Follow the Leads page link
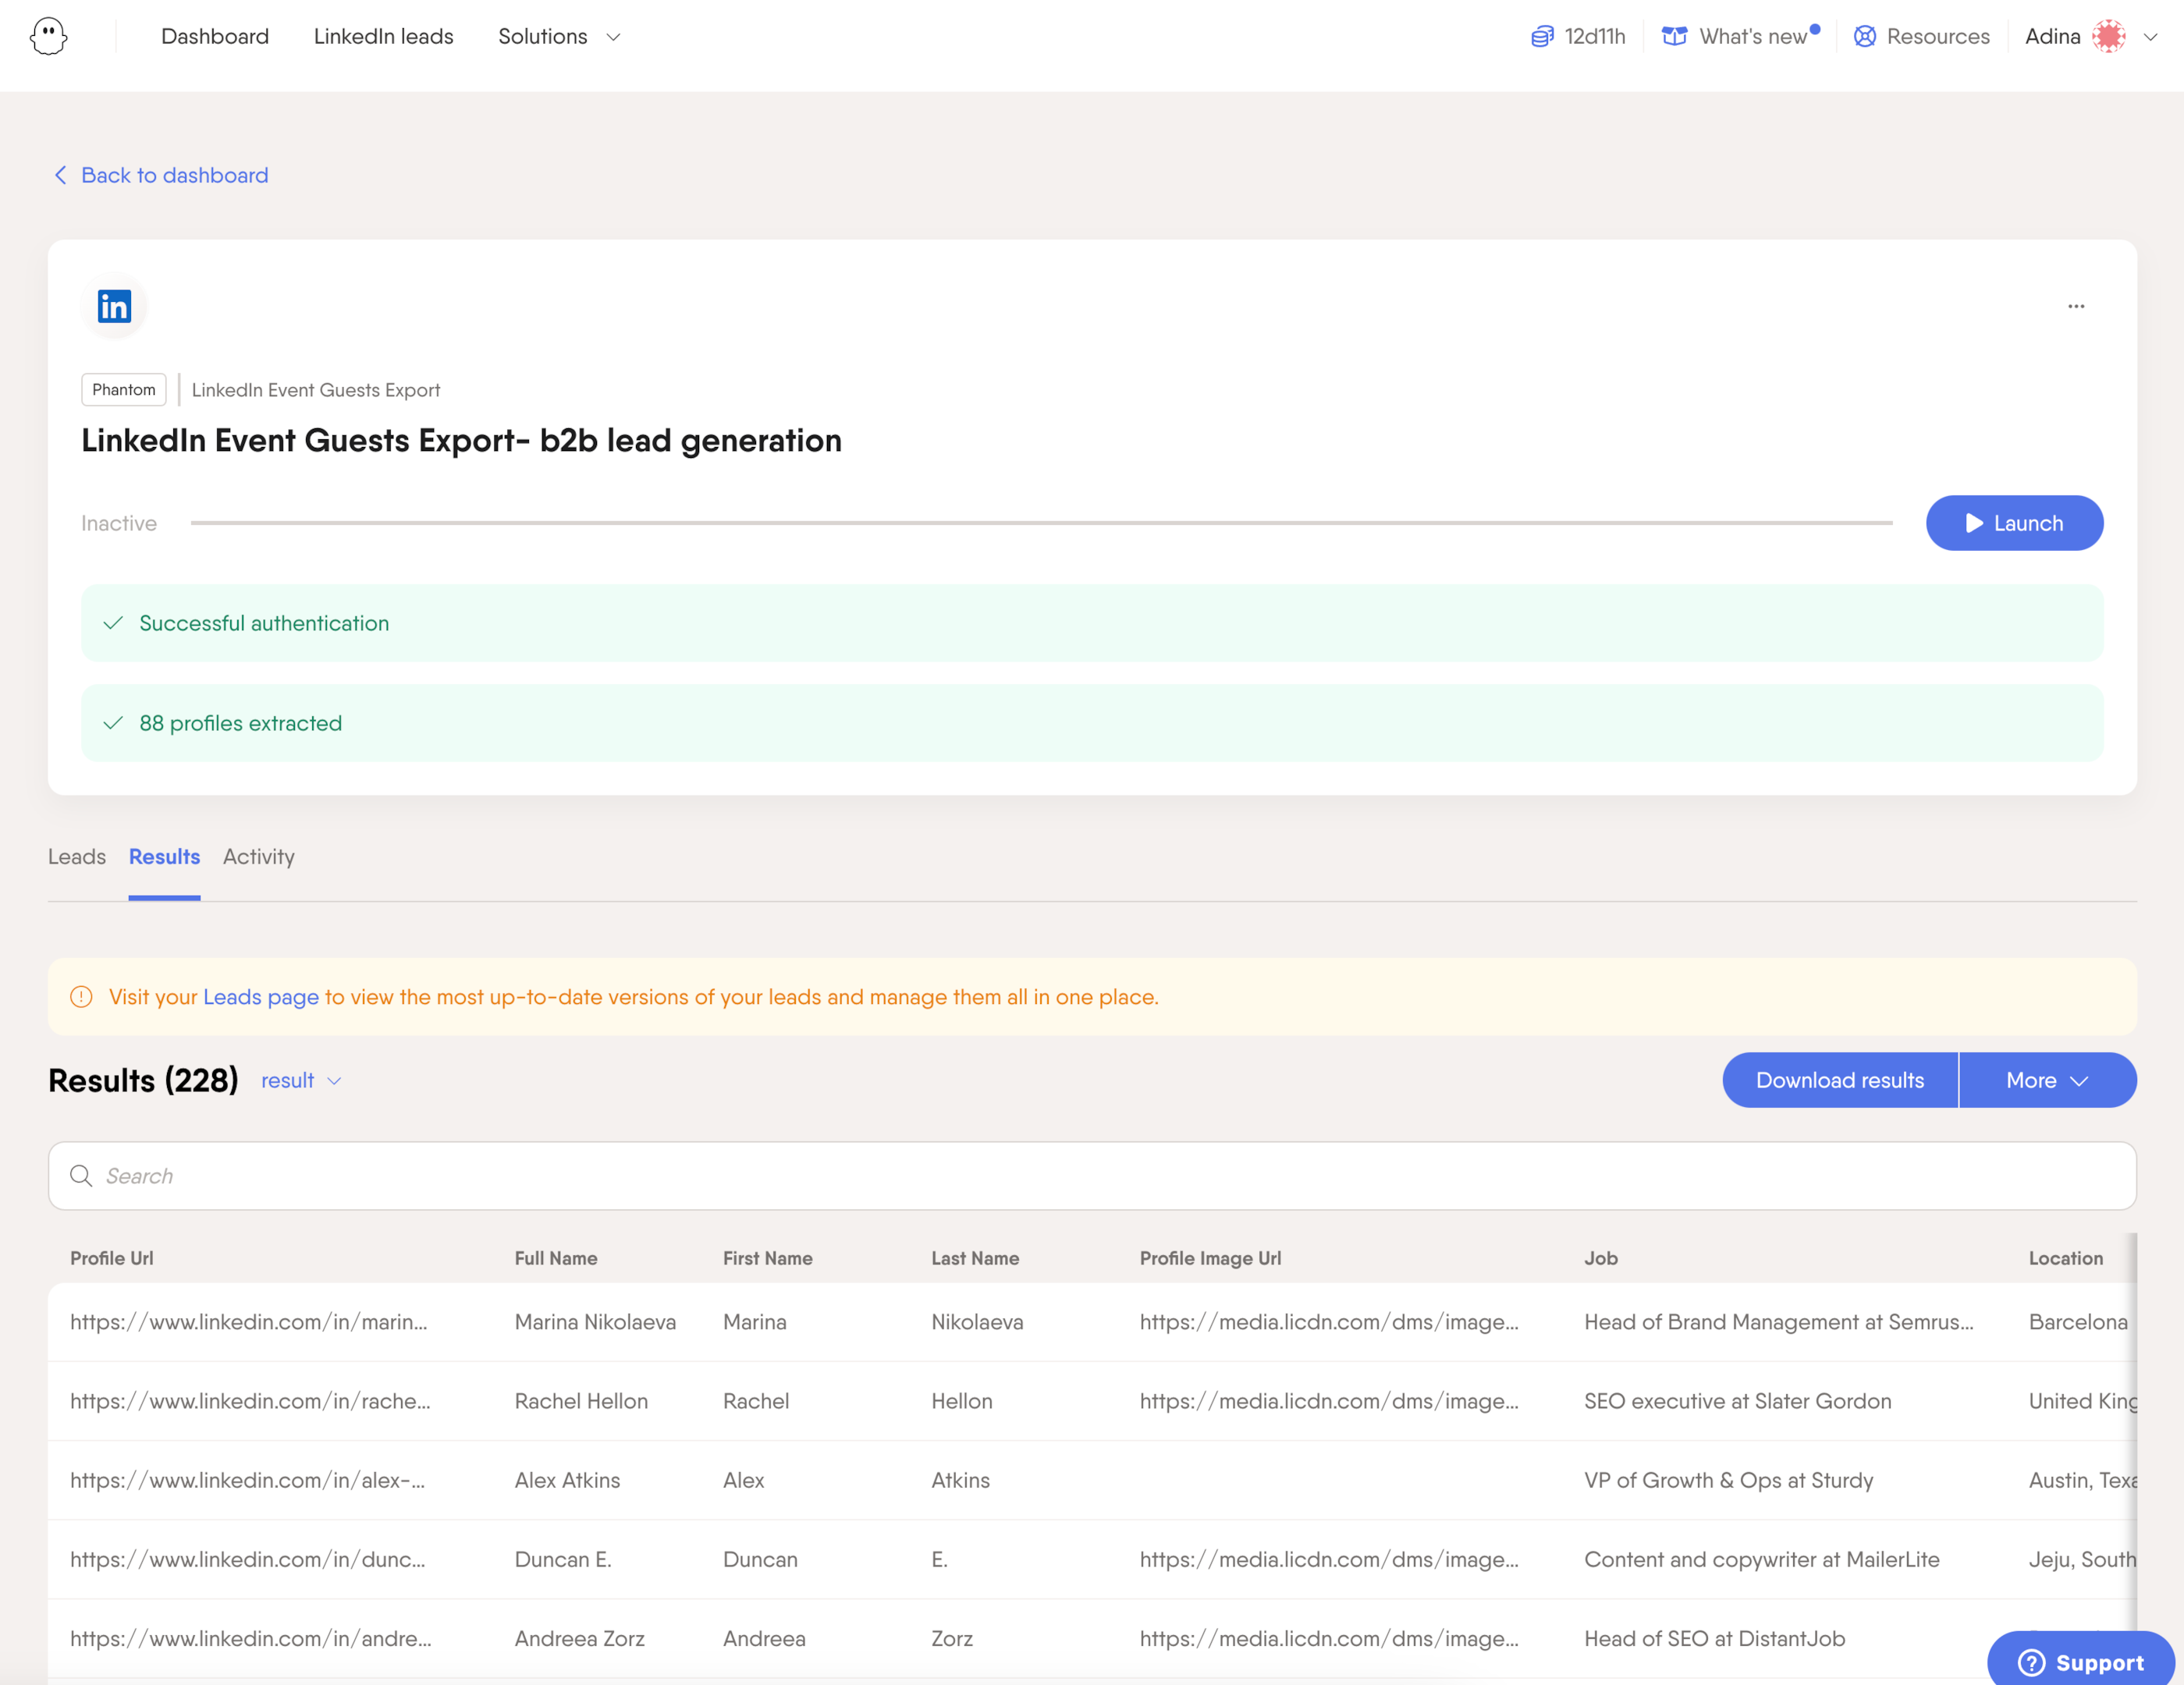 [x=261, y=997]
